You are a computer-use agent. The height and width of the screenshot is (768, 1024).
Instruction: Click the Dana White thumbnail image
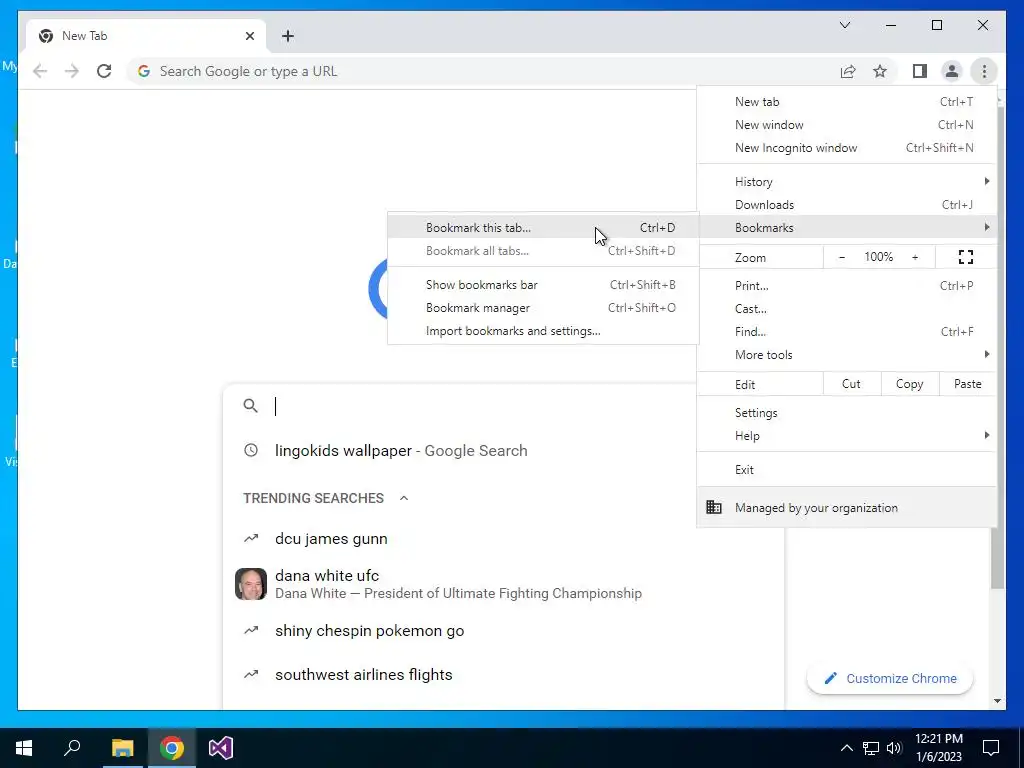tap(251, 584)
